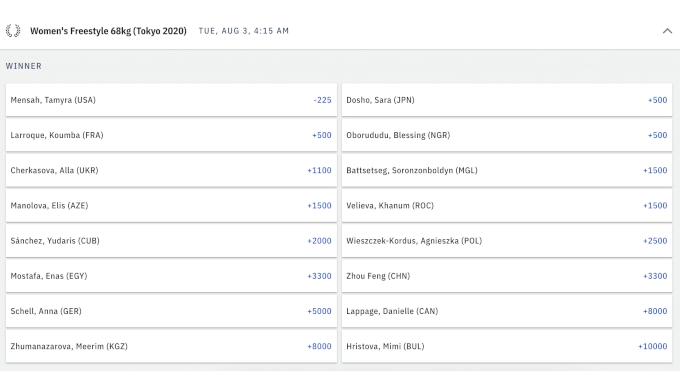Choose Zhou Feng (CHN) at +3300
Viewport: 680px width, 382px height.
507,276
